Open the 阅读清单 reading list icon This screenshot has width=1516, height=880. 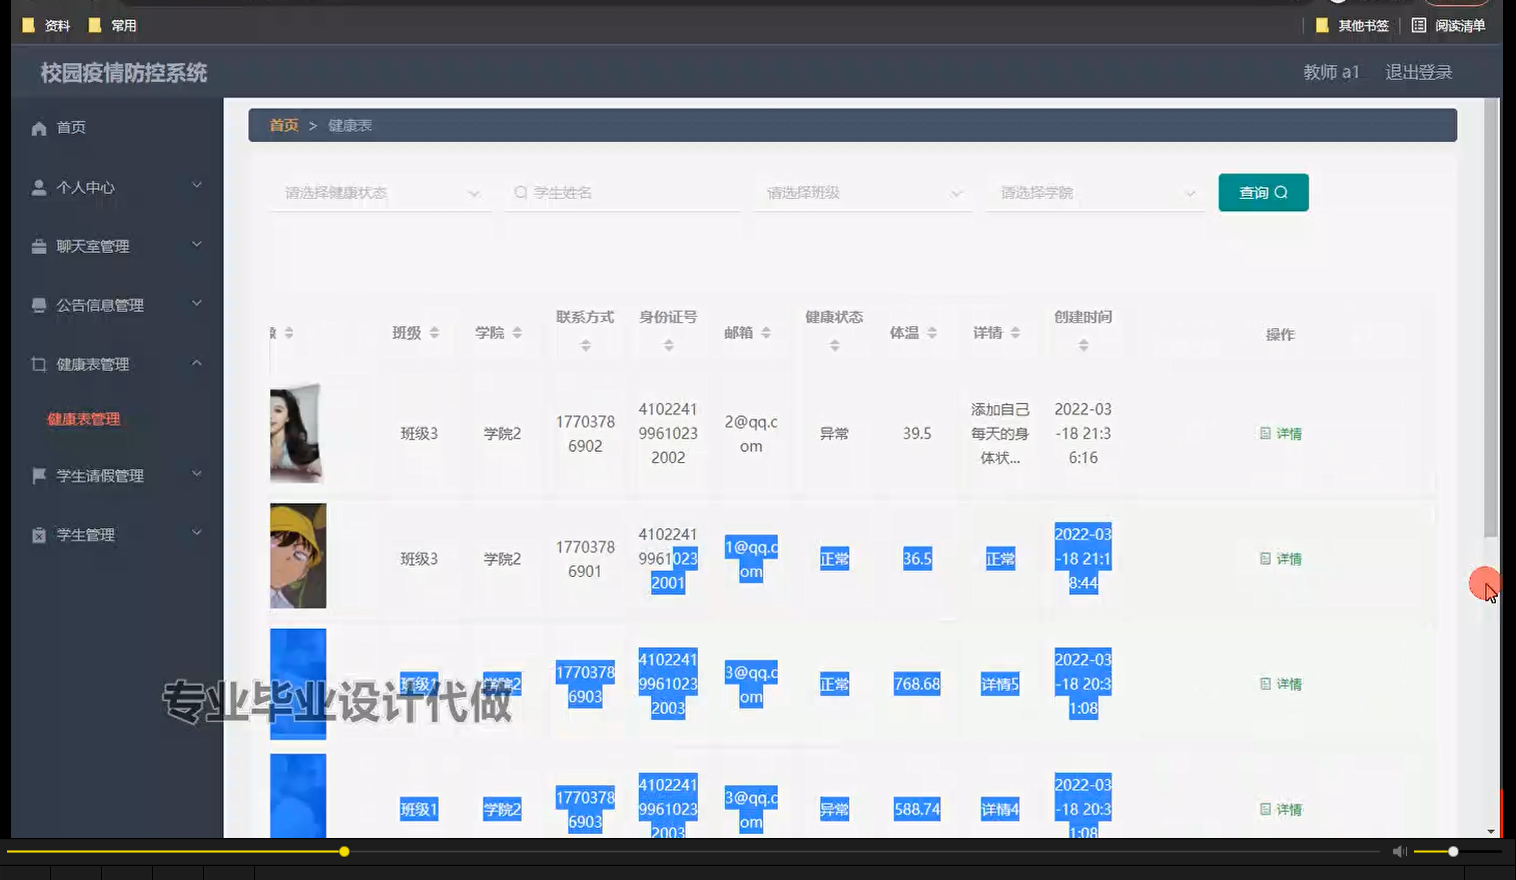(x=1419, y=25)
